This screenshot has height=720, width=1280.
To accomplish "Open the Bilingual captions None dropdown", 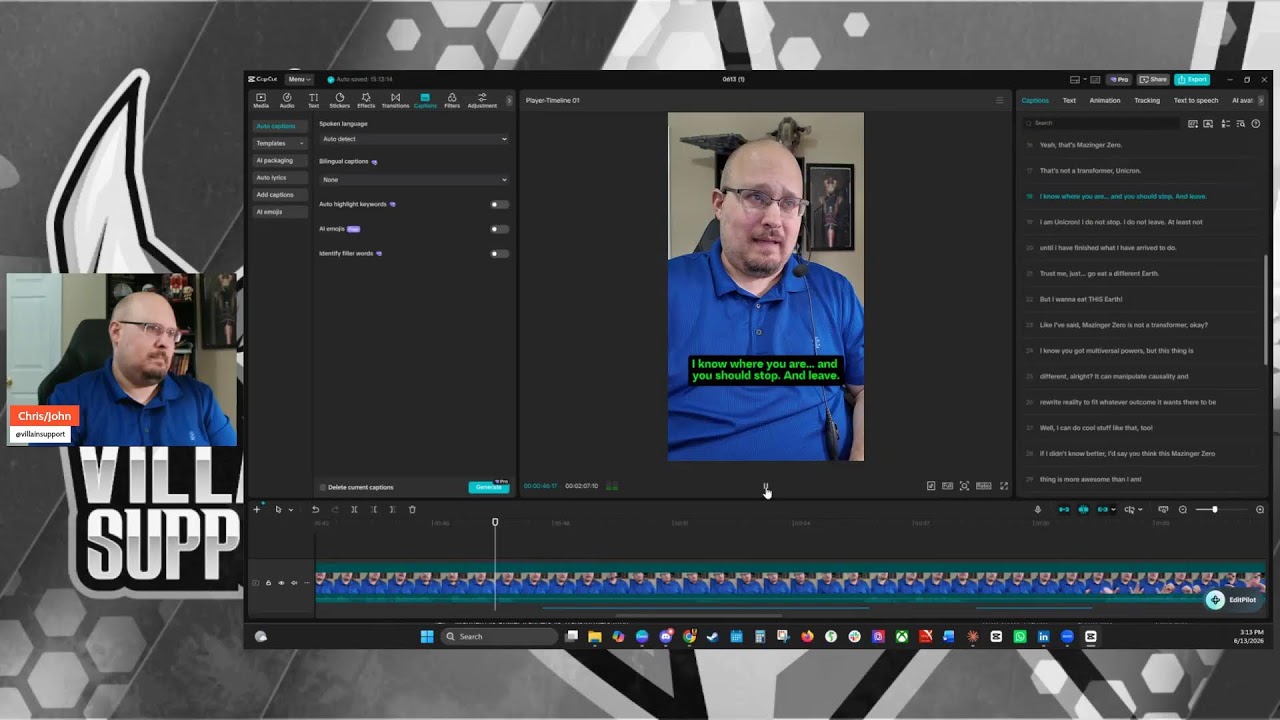I will tap(414, 180).
